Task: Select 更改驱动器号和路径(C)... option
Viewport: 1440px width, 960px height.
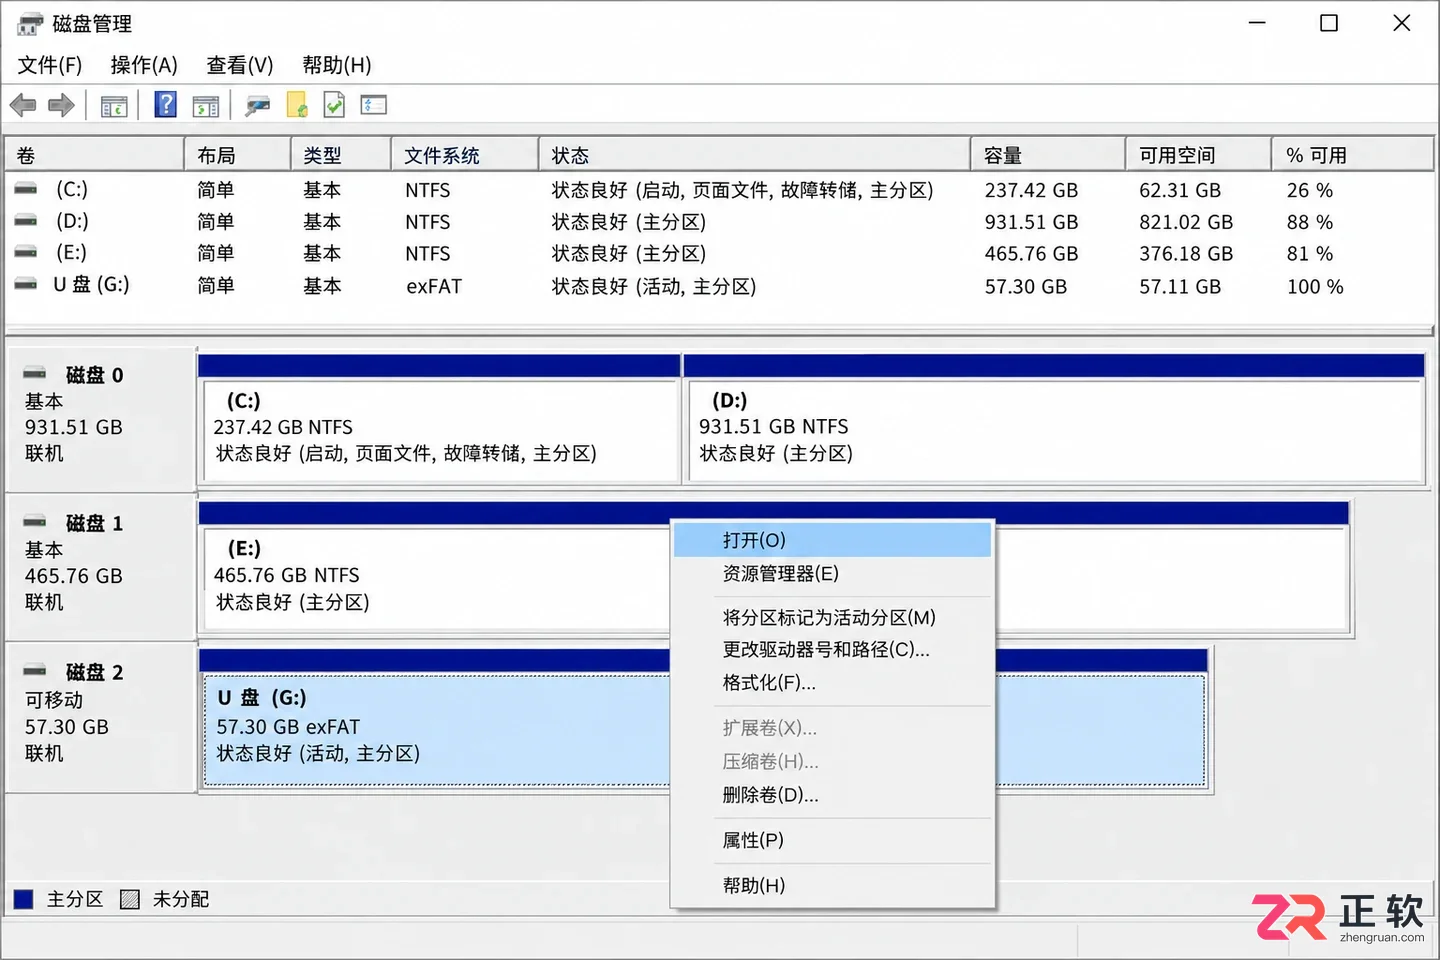Action: pyautogui.click(x=832, y=650)
